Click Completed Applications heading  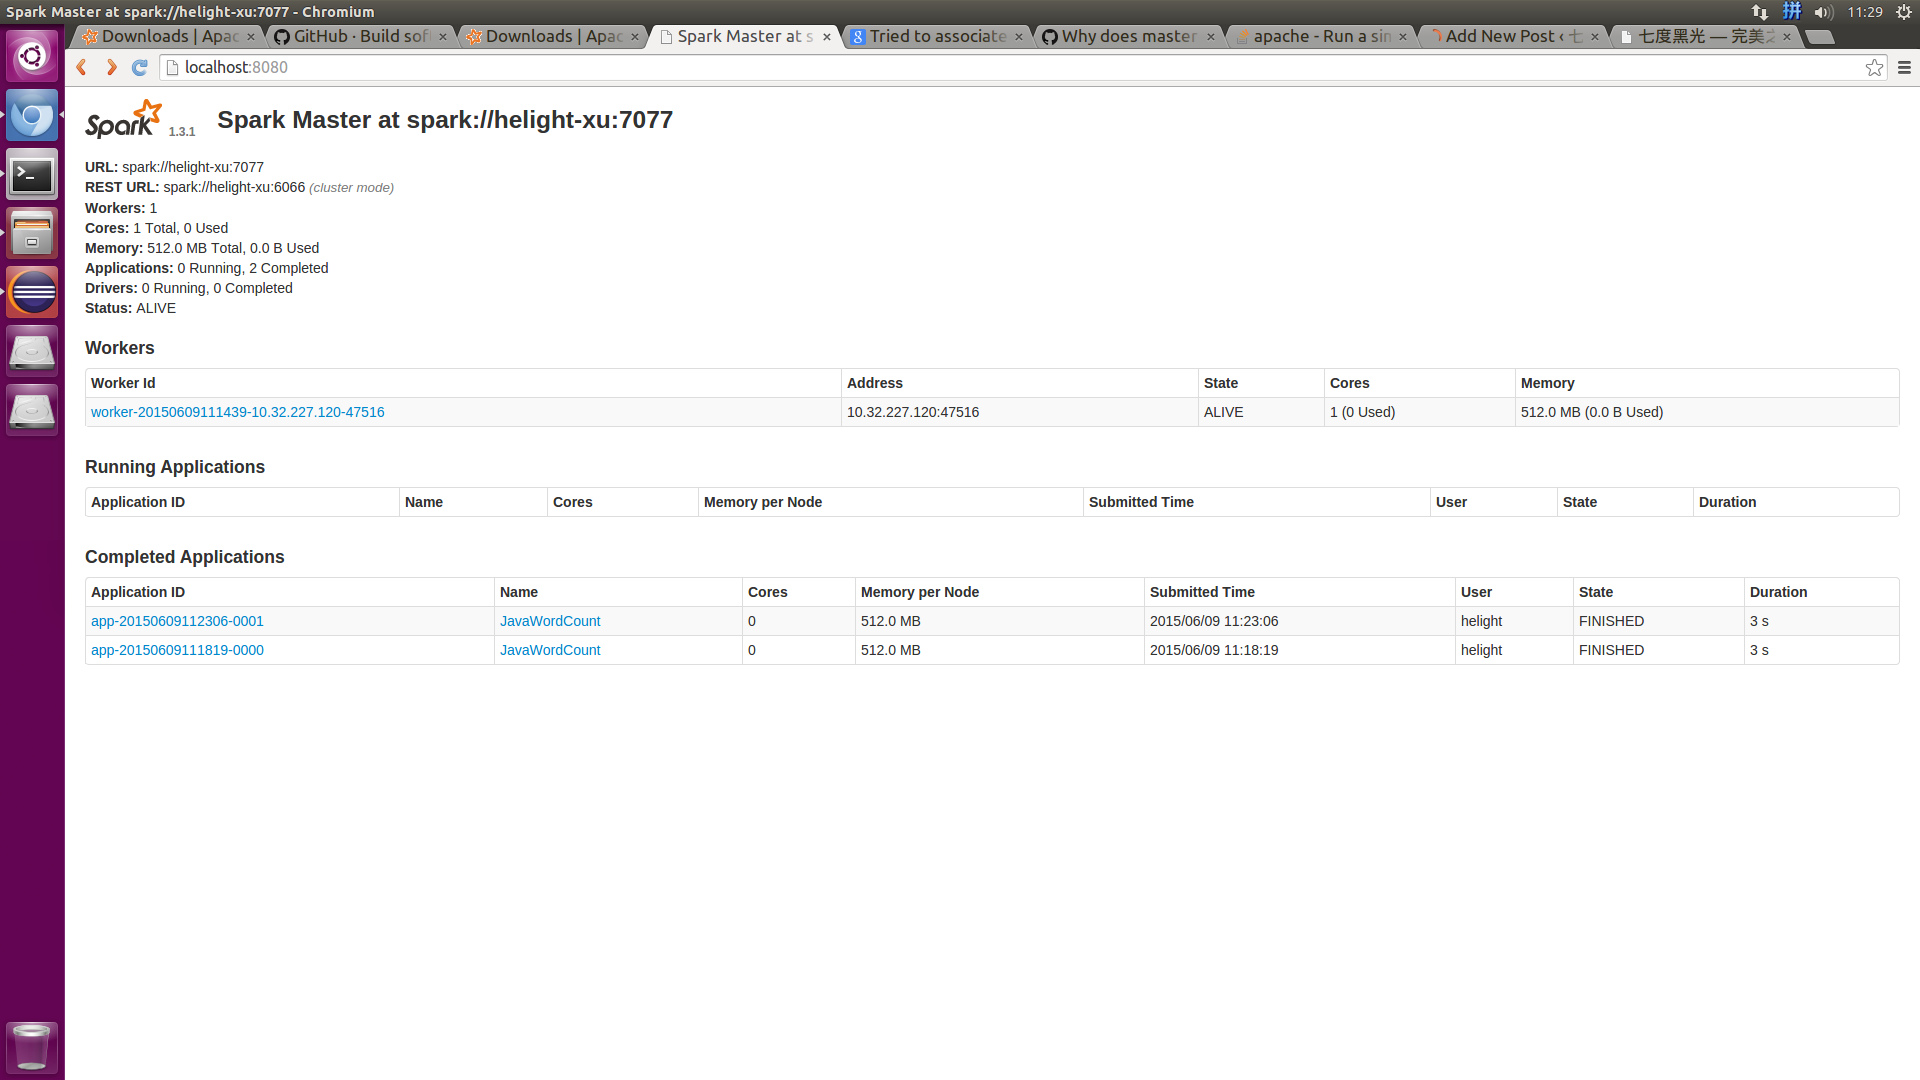point(184,557)
